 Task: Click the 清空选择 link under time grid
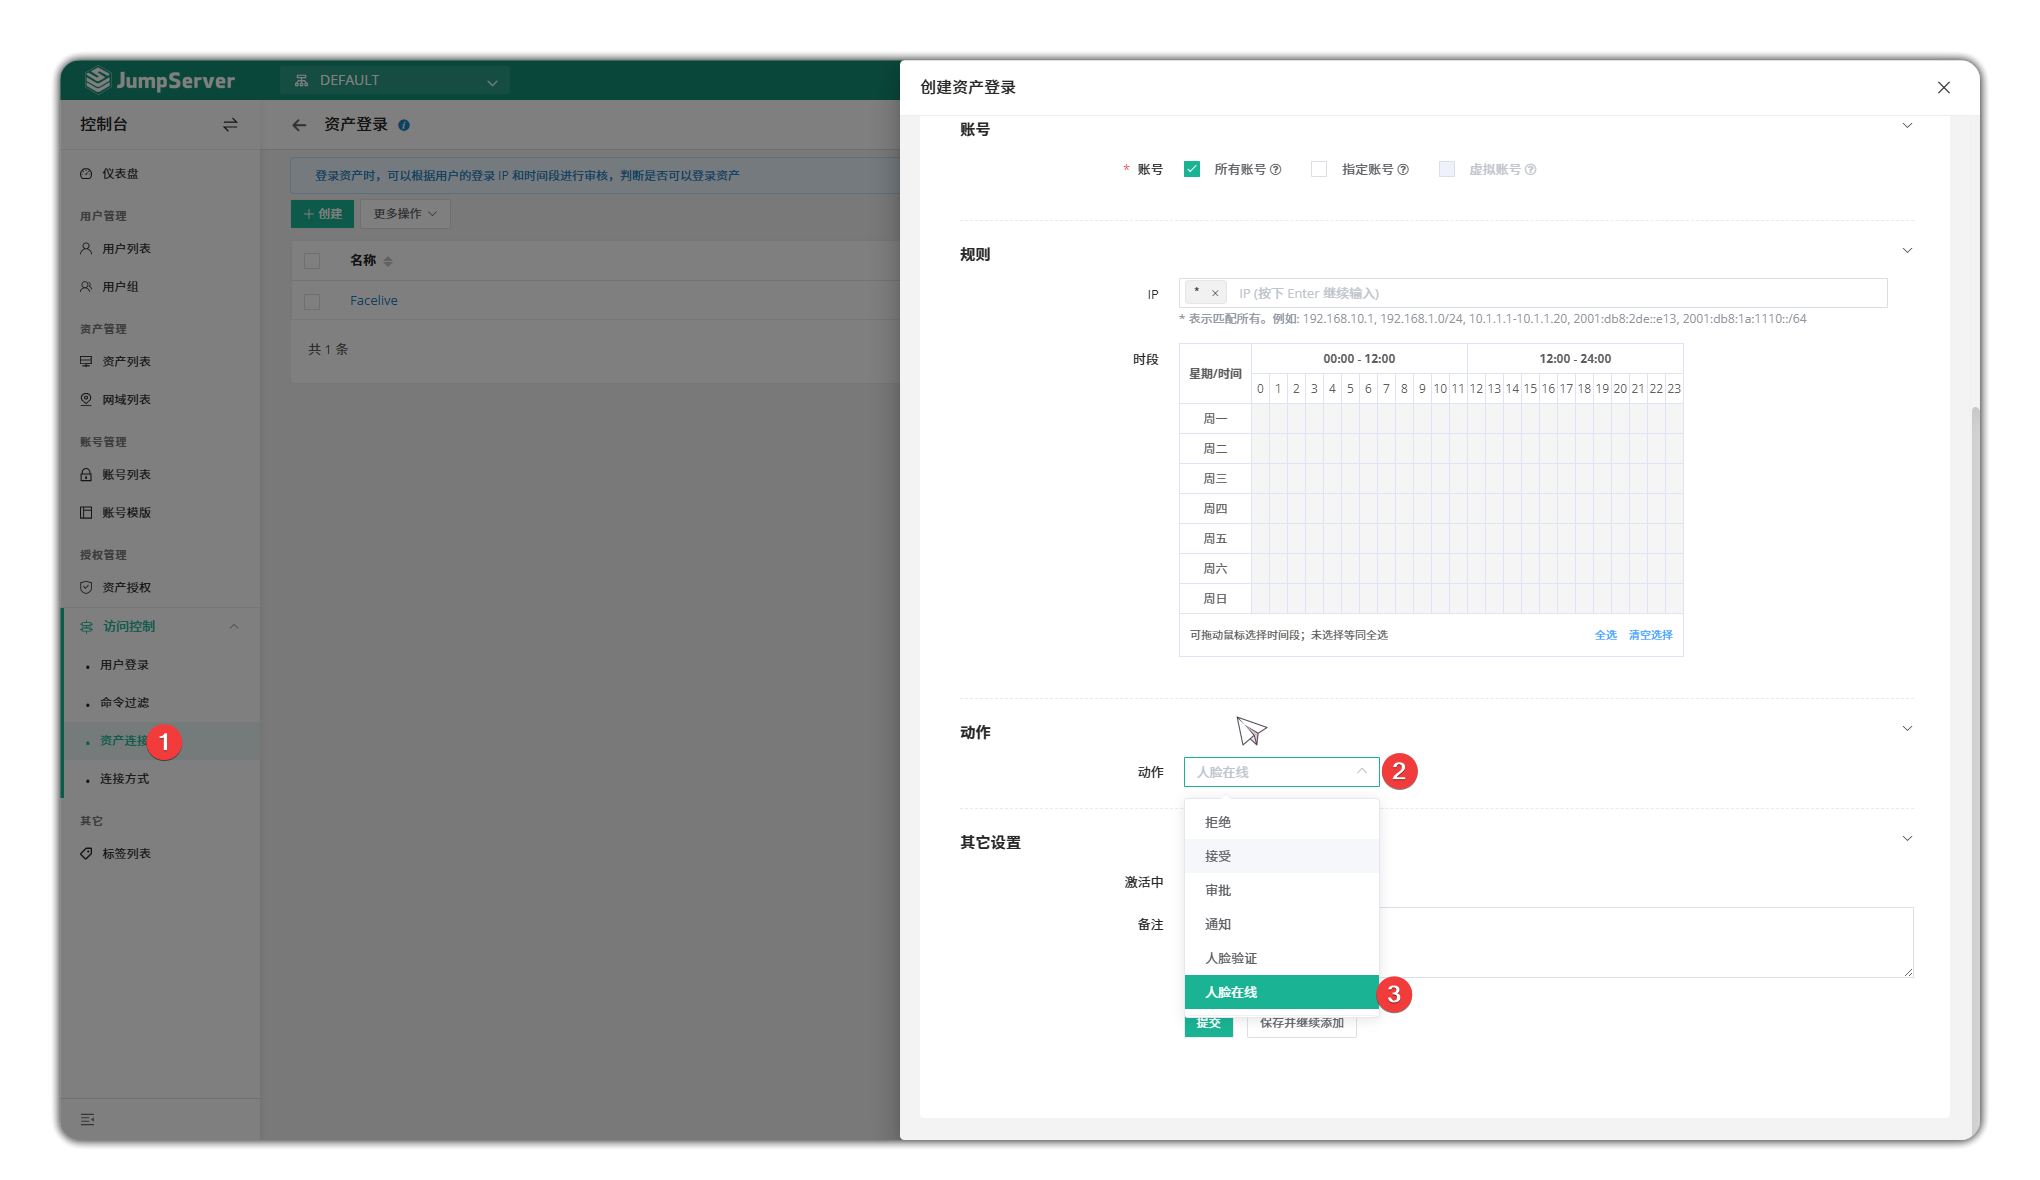tap(1650, 635)
